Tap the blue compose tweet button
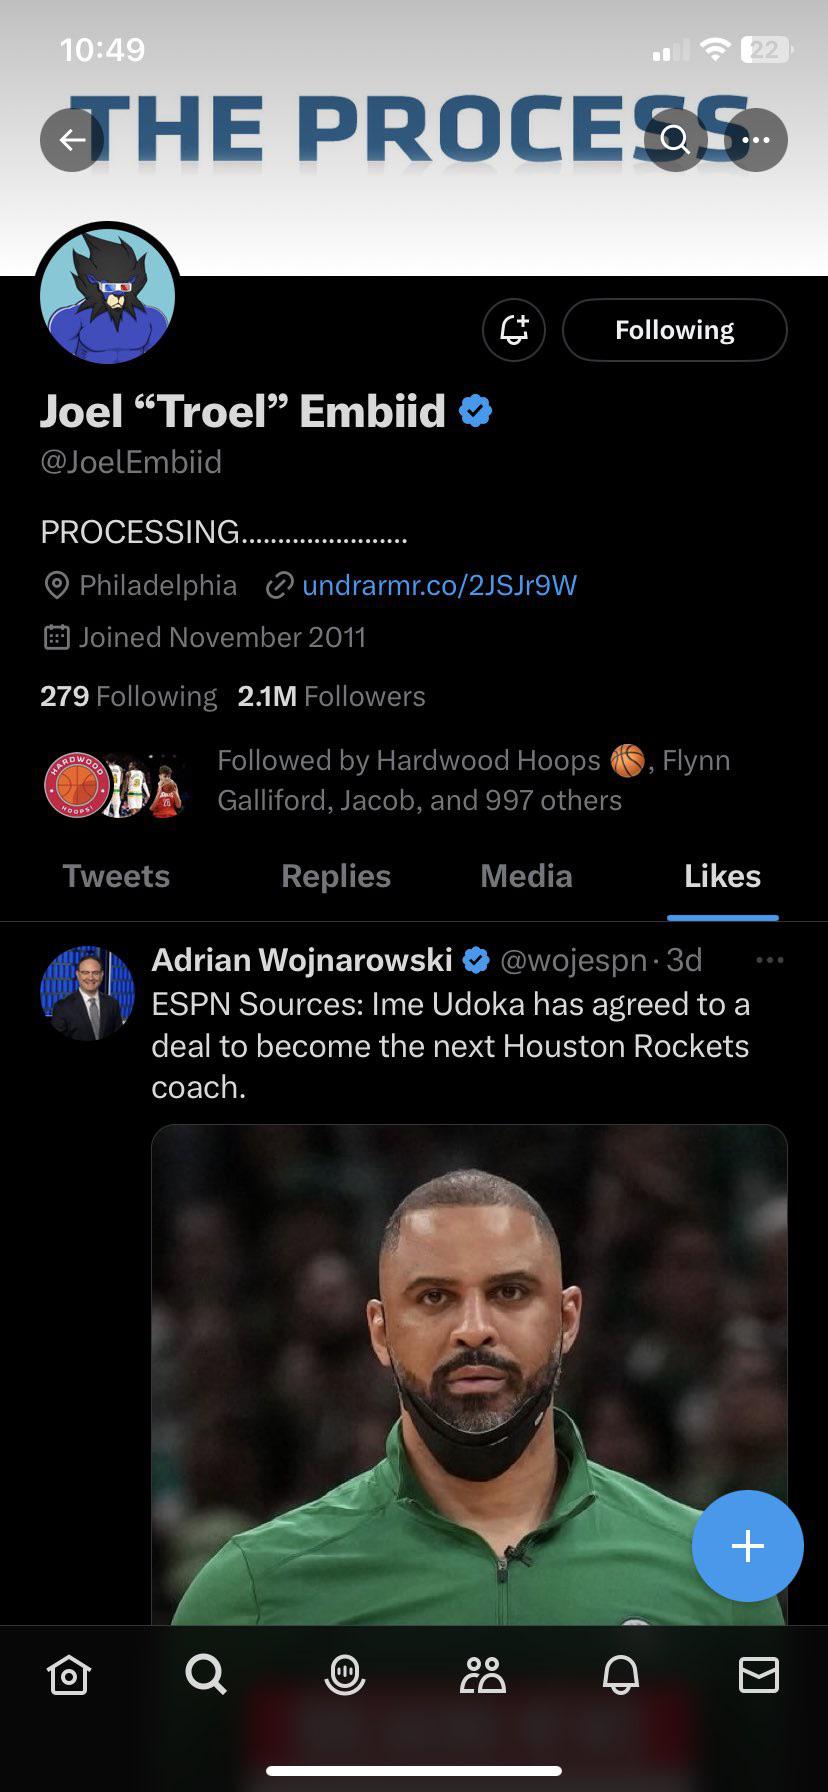This screenshot has height=1792, width=828. point(747,1546)
